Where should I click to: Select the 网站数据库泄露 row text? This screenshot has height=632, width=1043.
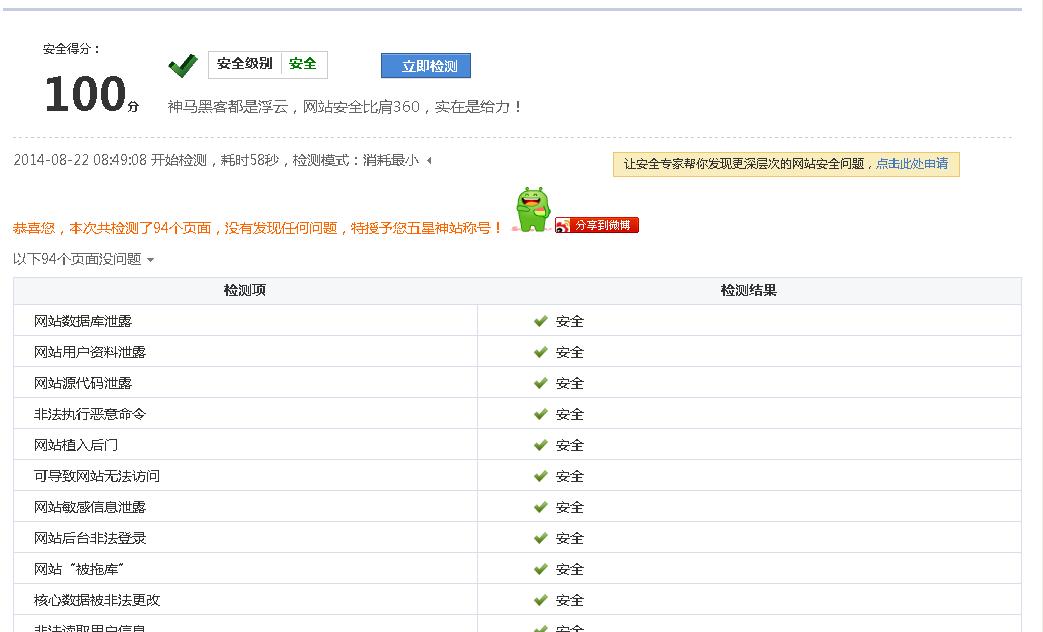click(83, 321)
